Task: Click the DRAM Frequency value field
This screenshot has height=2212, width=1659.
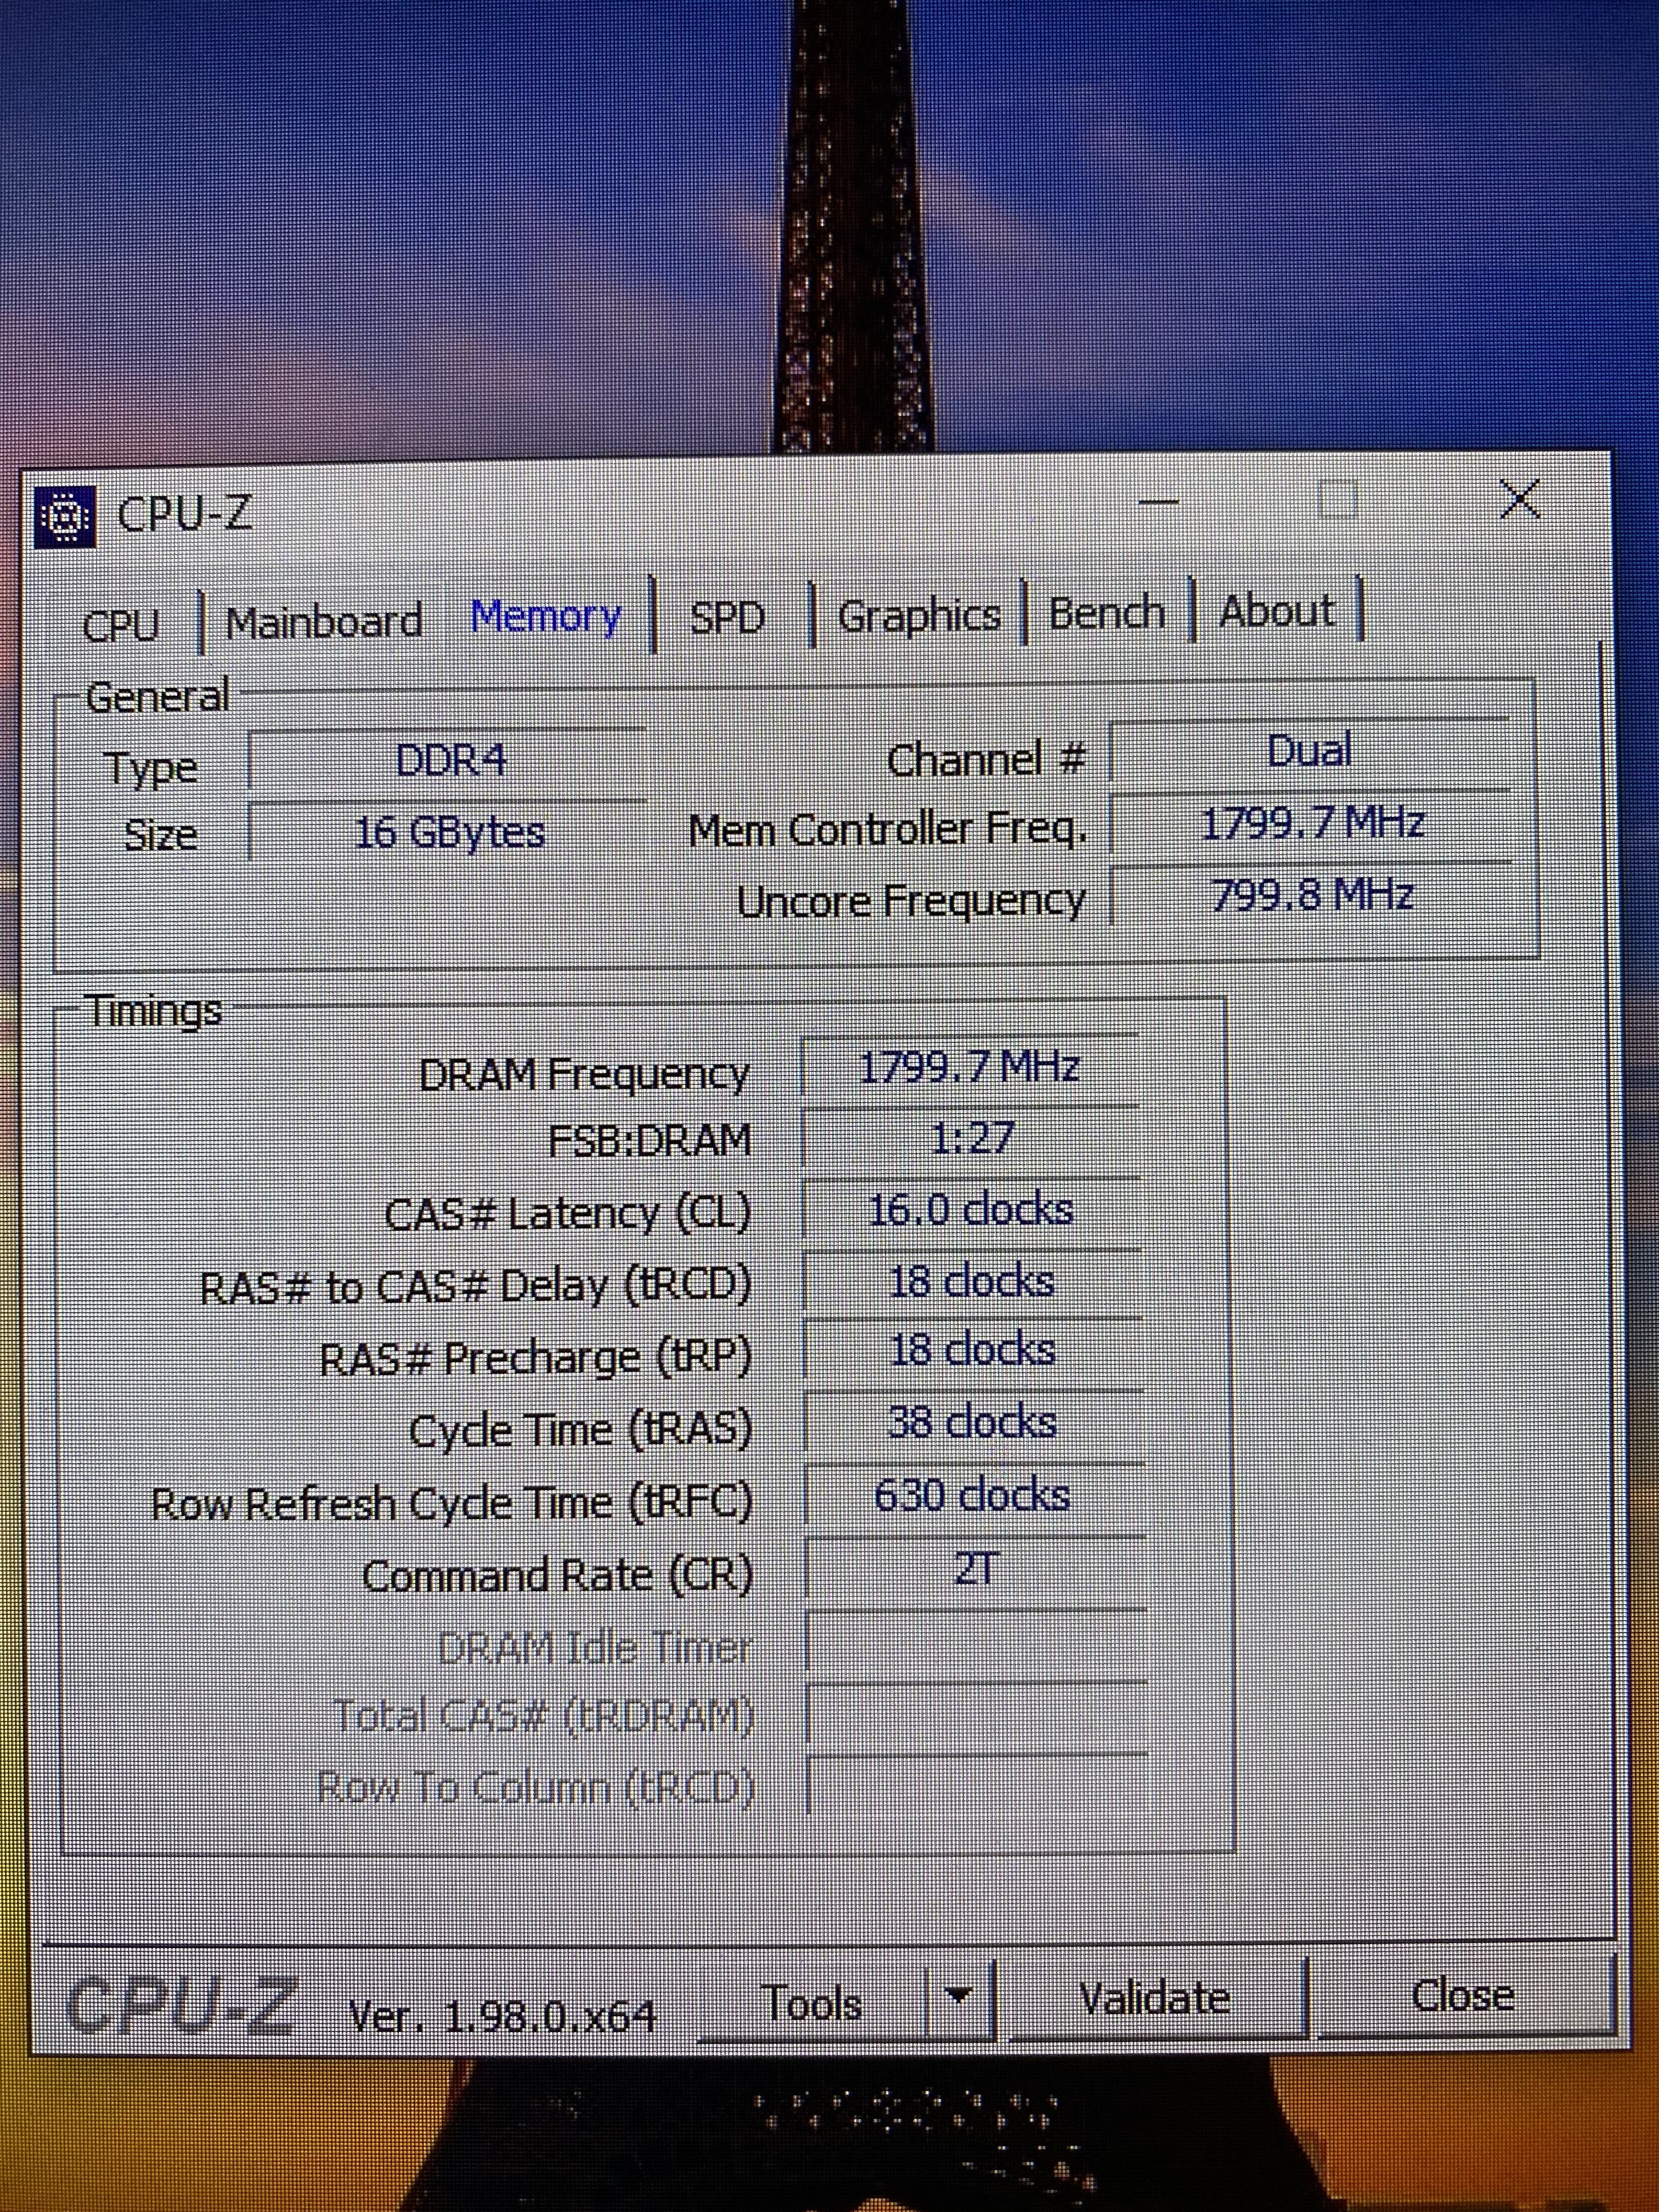Action: click(969, 1068)
